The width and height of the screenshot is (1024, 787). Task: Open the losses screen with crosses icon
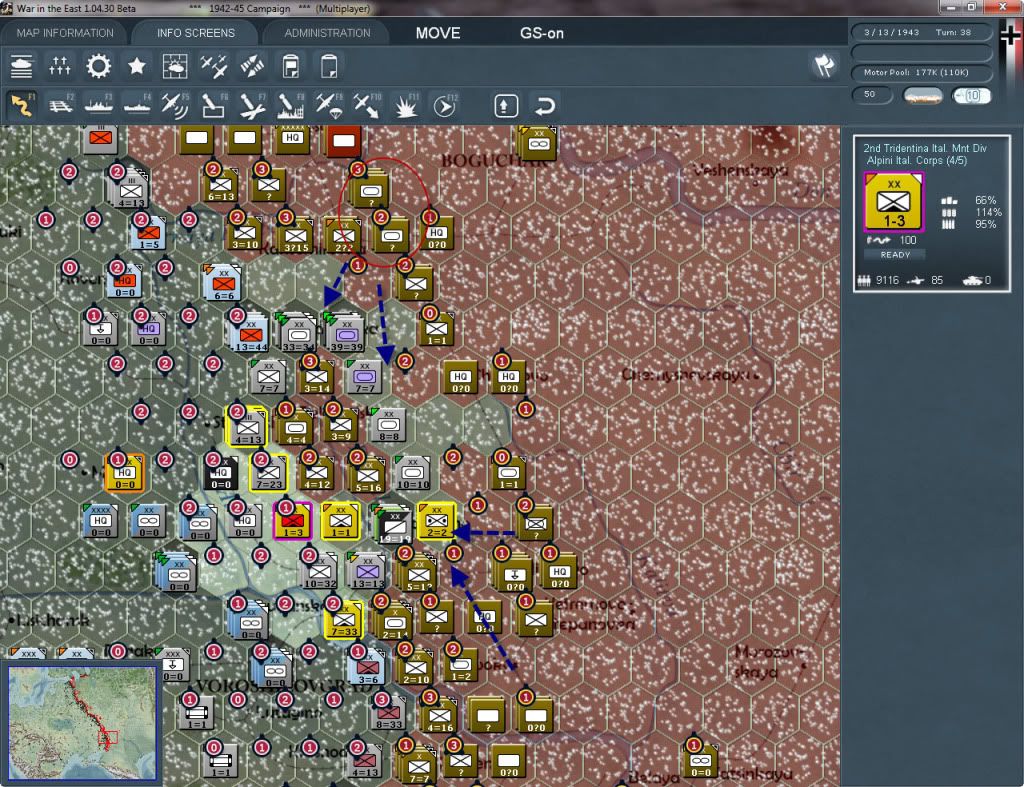point(59,67)
